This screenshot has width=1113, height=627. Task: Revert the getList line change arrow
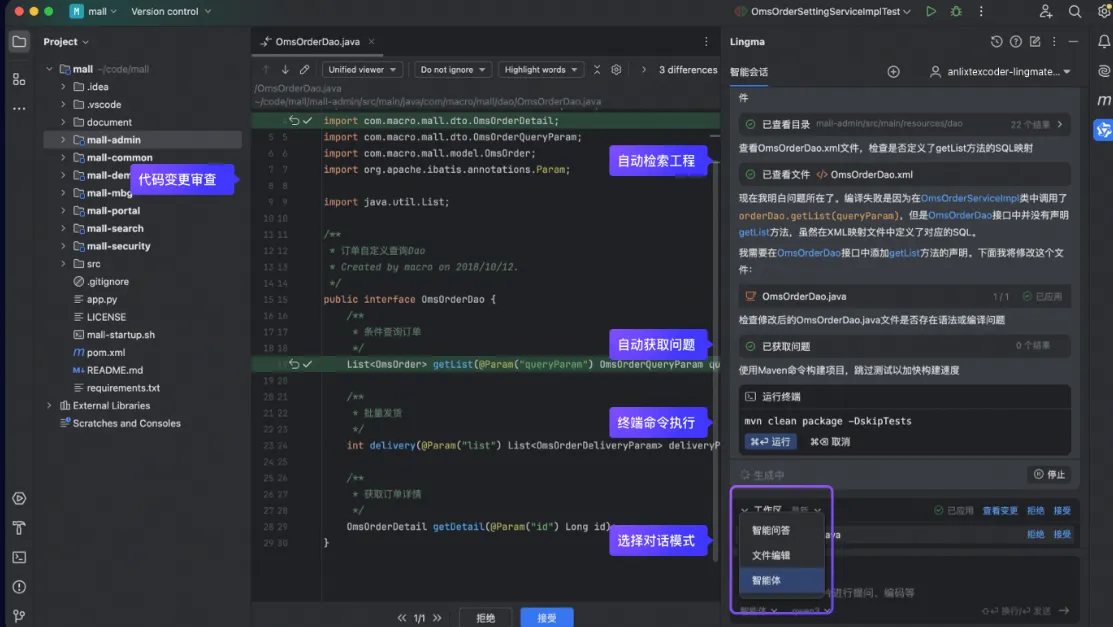tap(294, 364)
